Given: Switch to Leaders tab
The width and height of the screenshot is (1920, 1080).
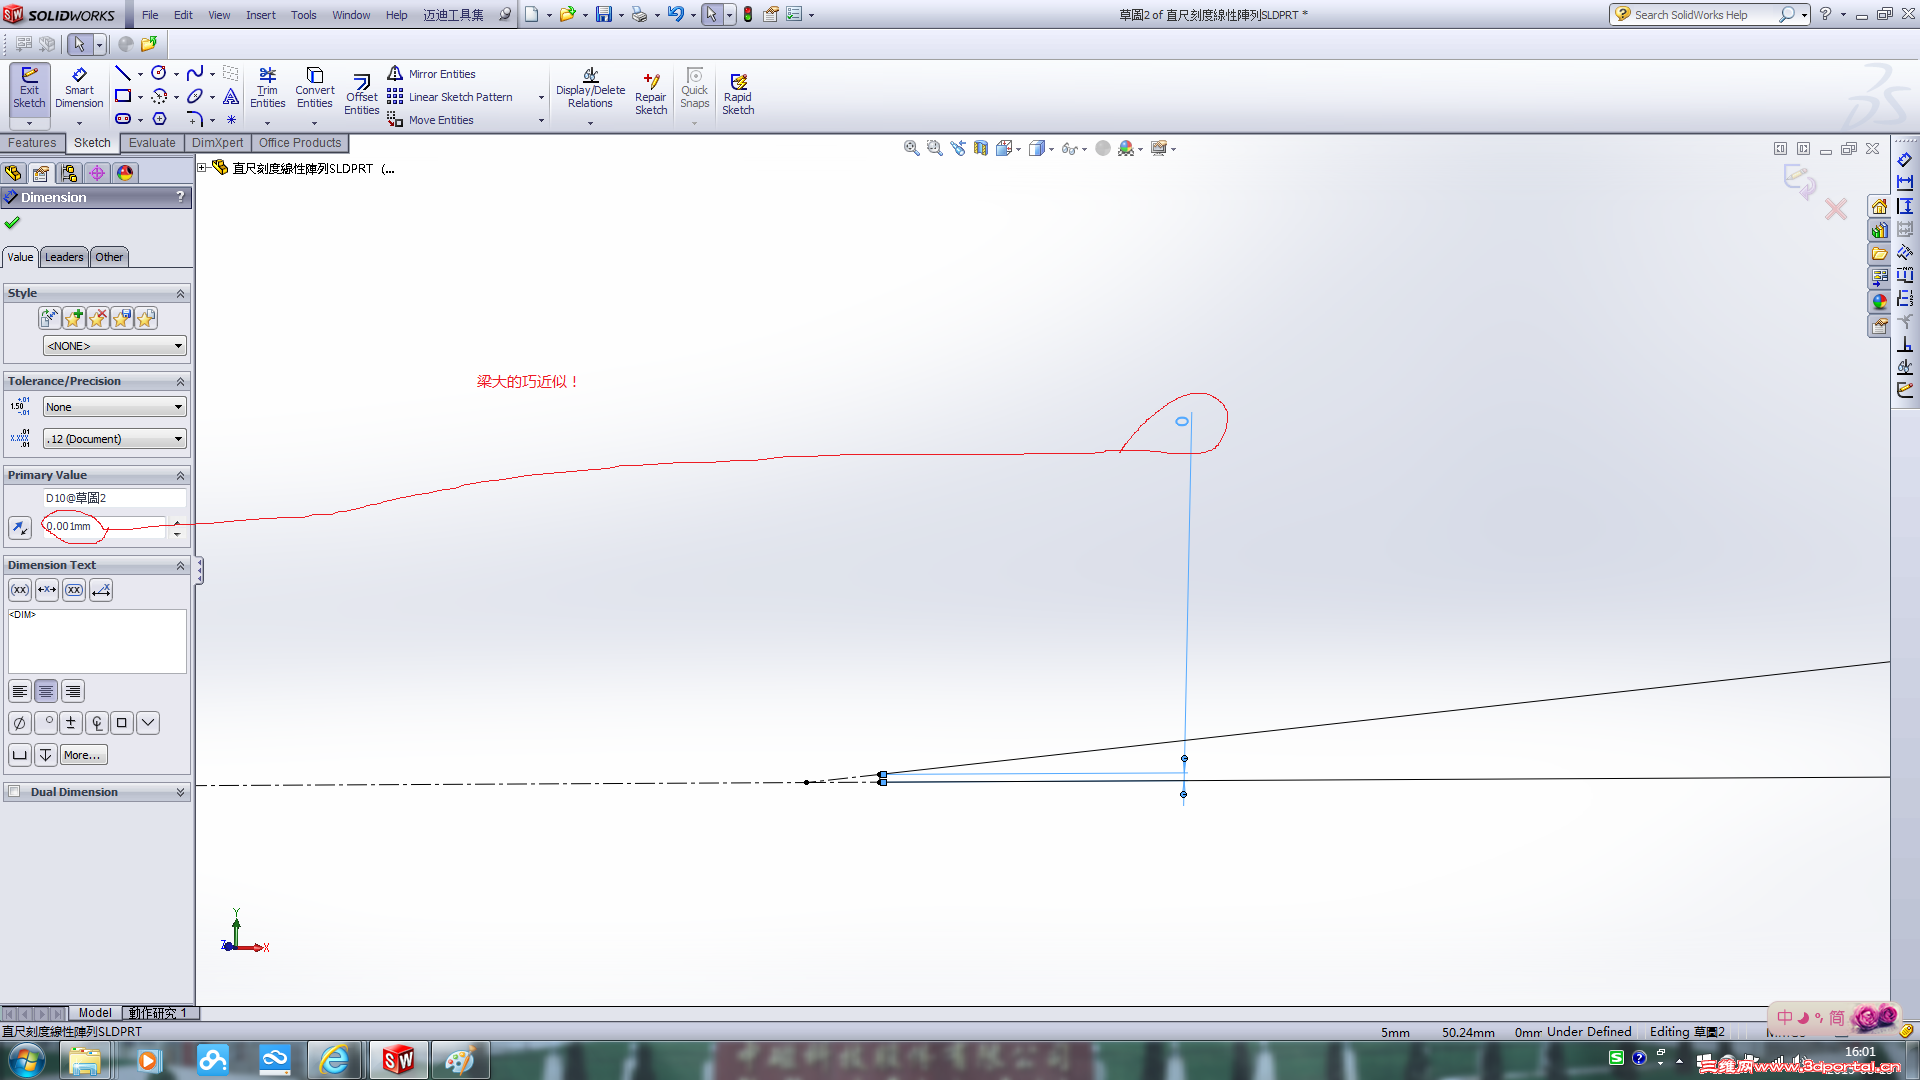Looking at the screenshot, I should (64, 257).
